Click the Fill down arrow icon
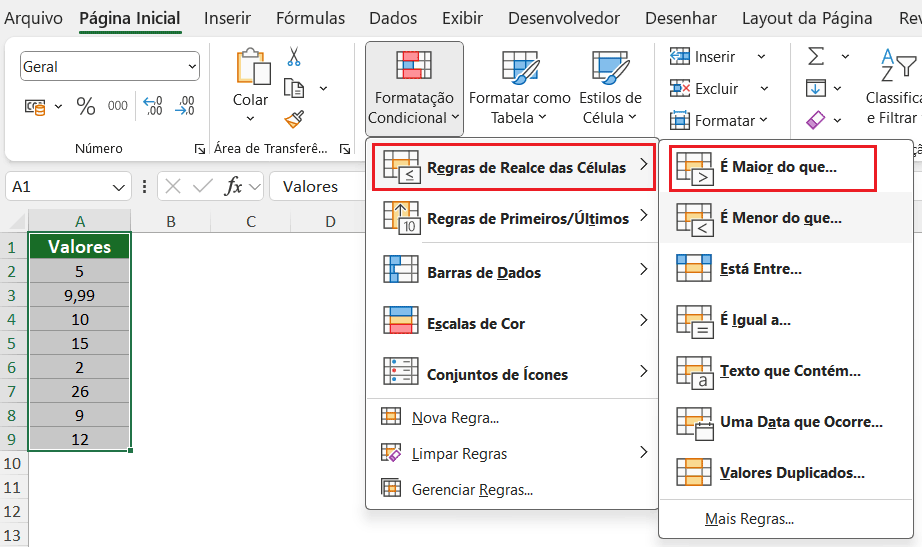922x547 pixels. coord(816,88)
